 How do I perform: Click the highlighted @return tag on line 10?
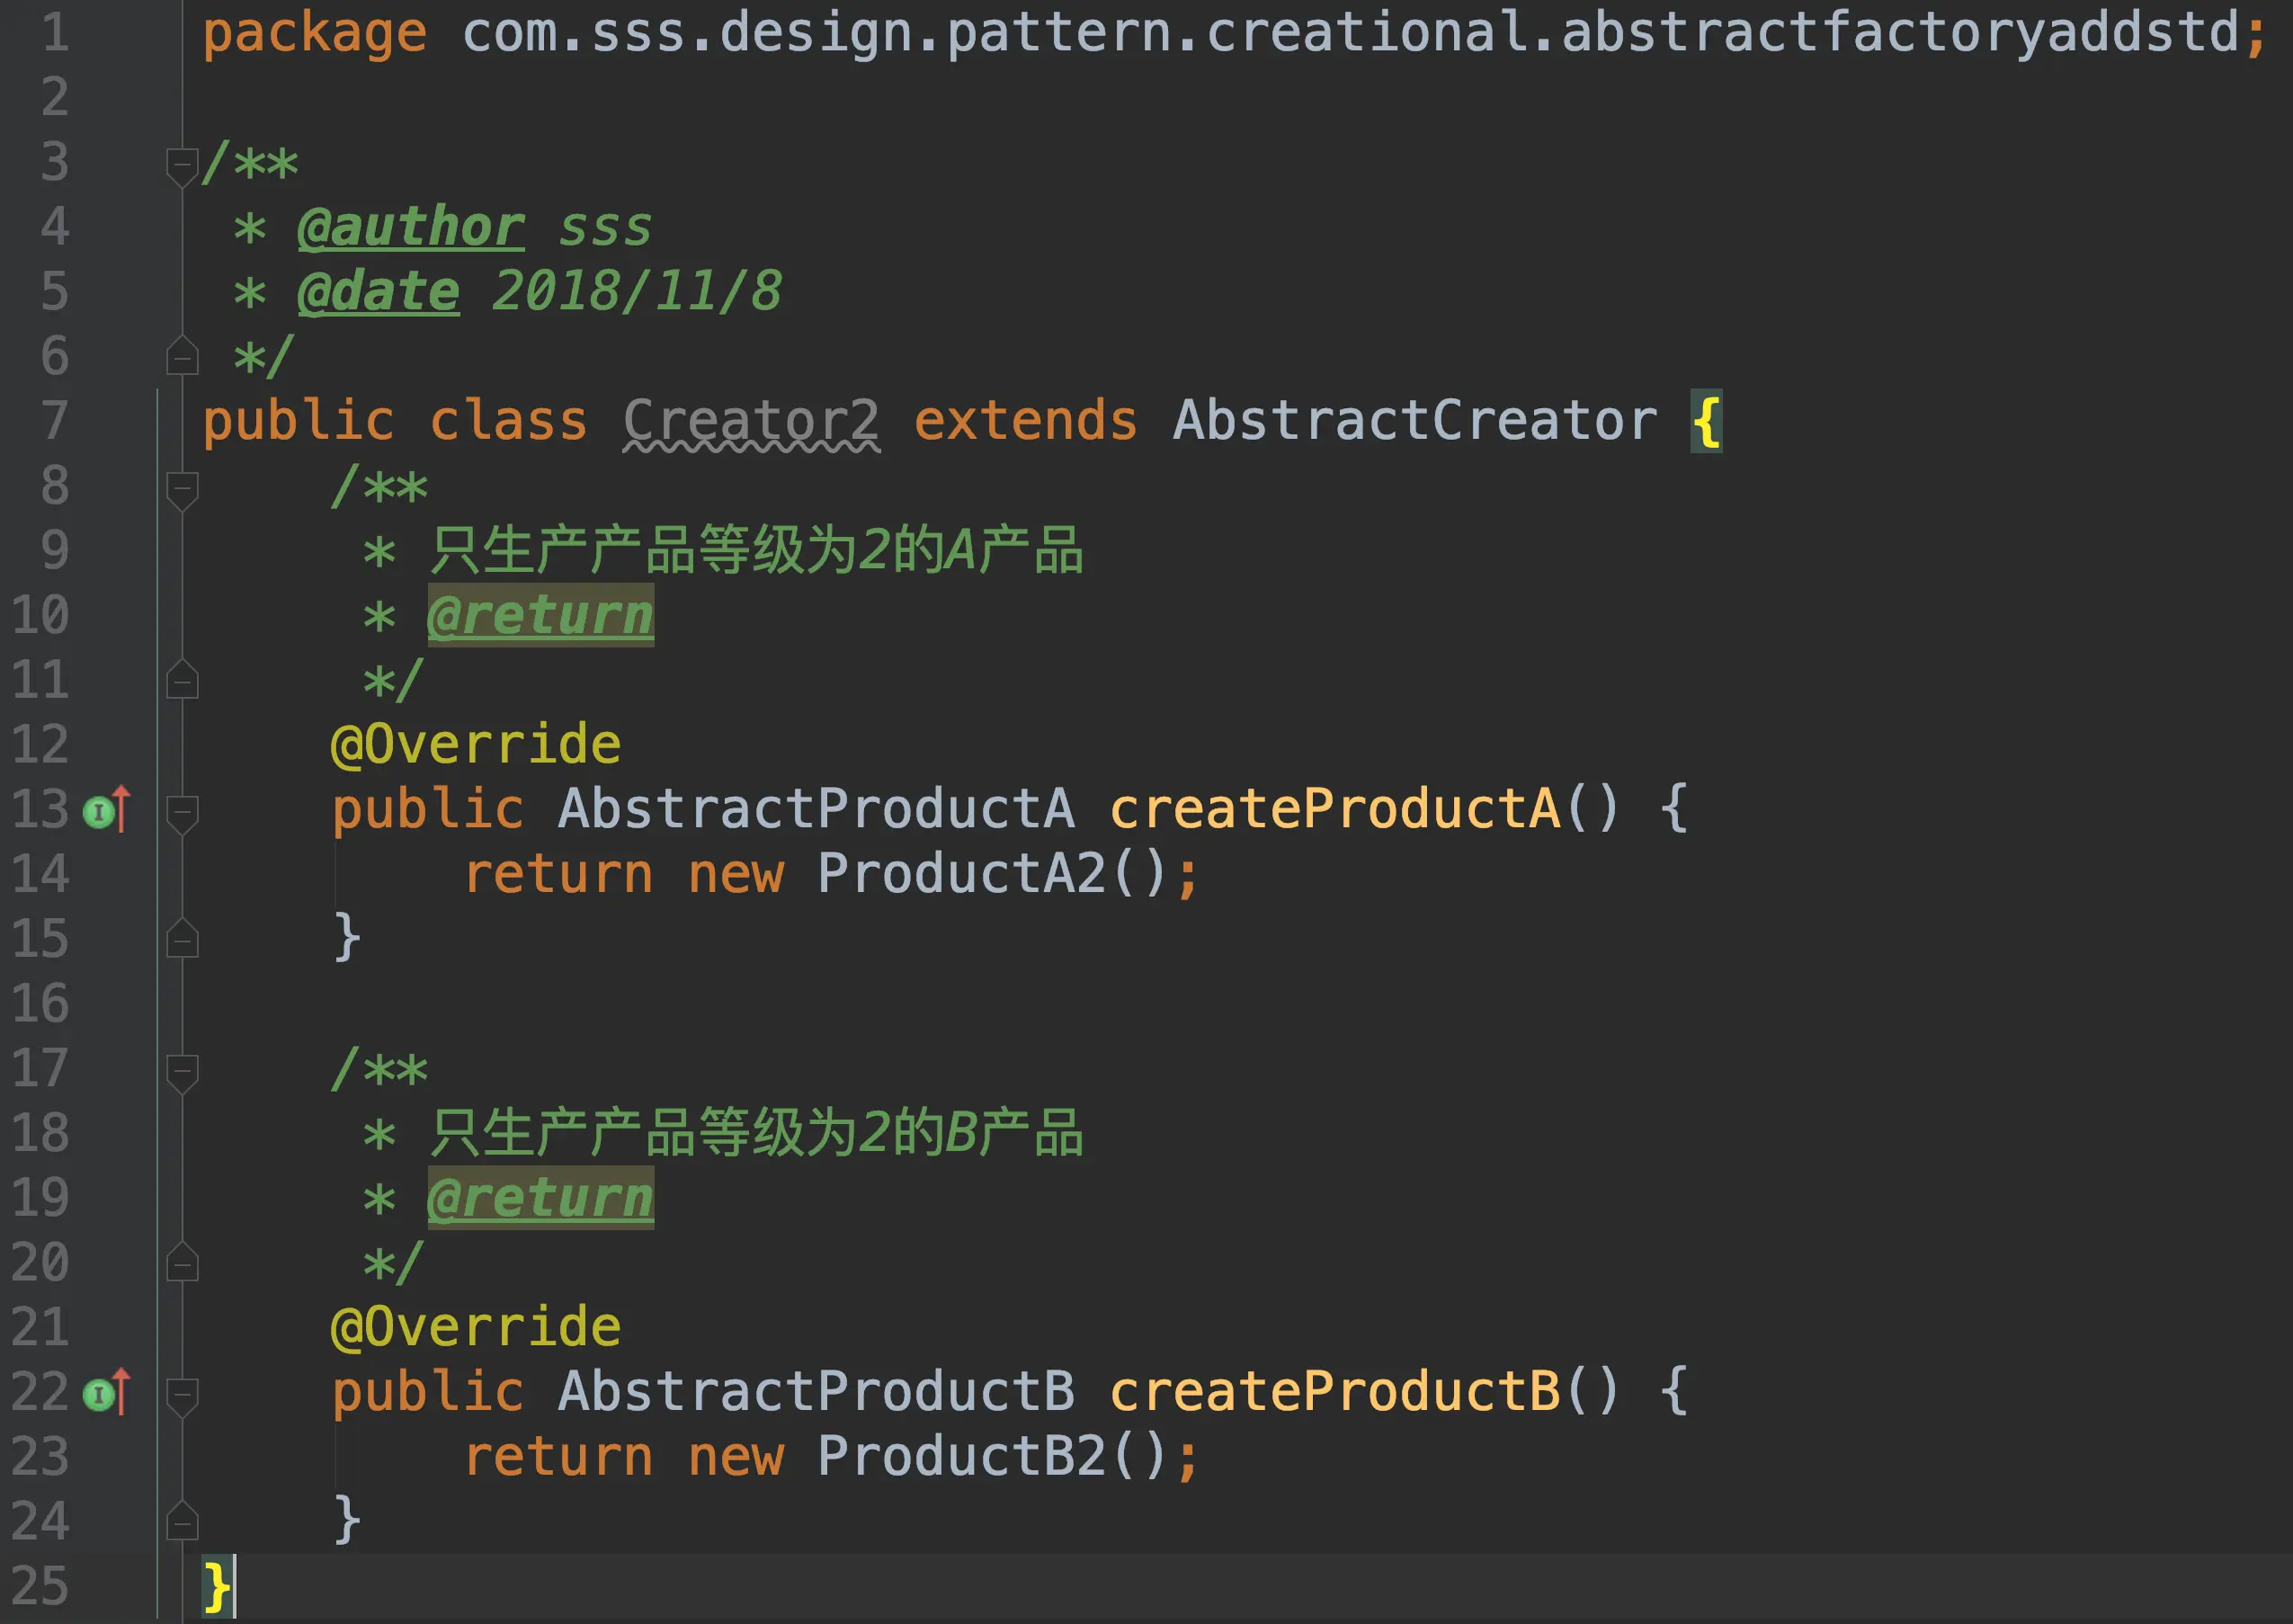click(x=540, y=615)
